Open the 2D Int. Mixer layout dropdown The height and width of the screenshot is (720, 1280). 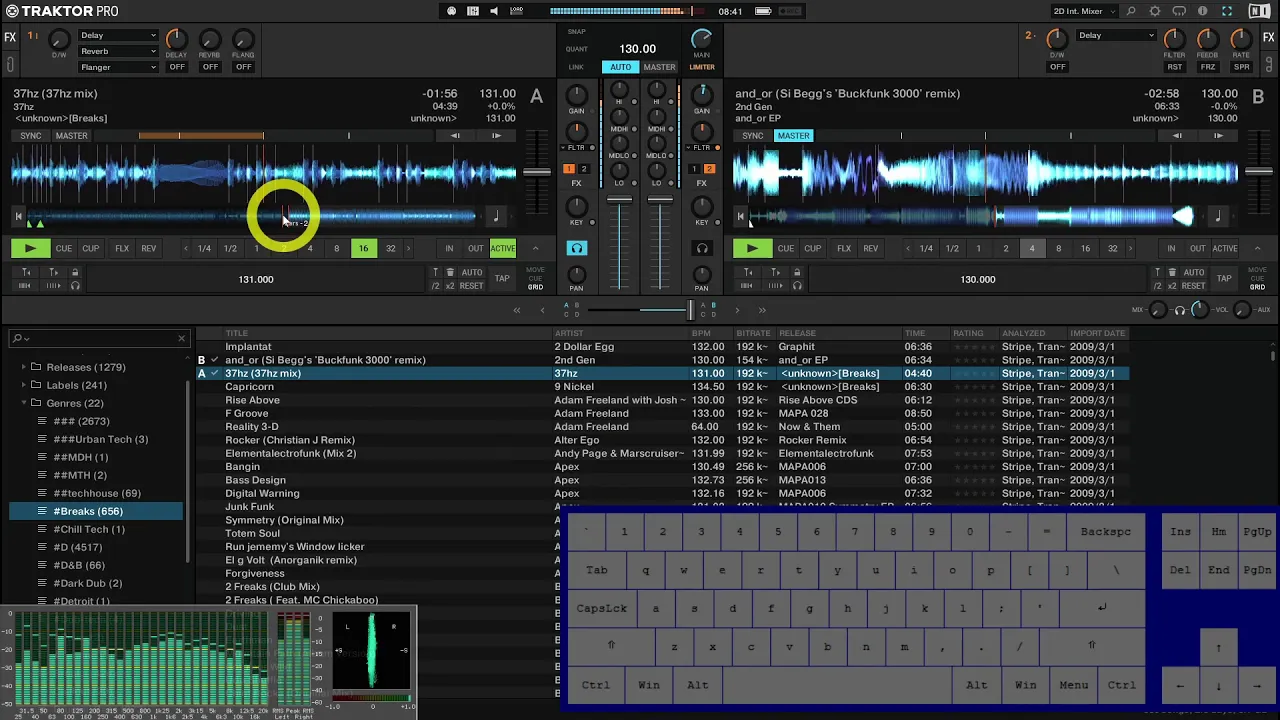click(x=1085, y=11)
